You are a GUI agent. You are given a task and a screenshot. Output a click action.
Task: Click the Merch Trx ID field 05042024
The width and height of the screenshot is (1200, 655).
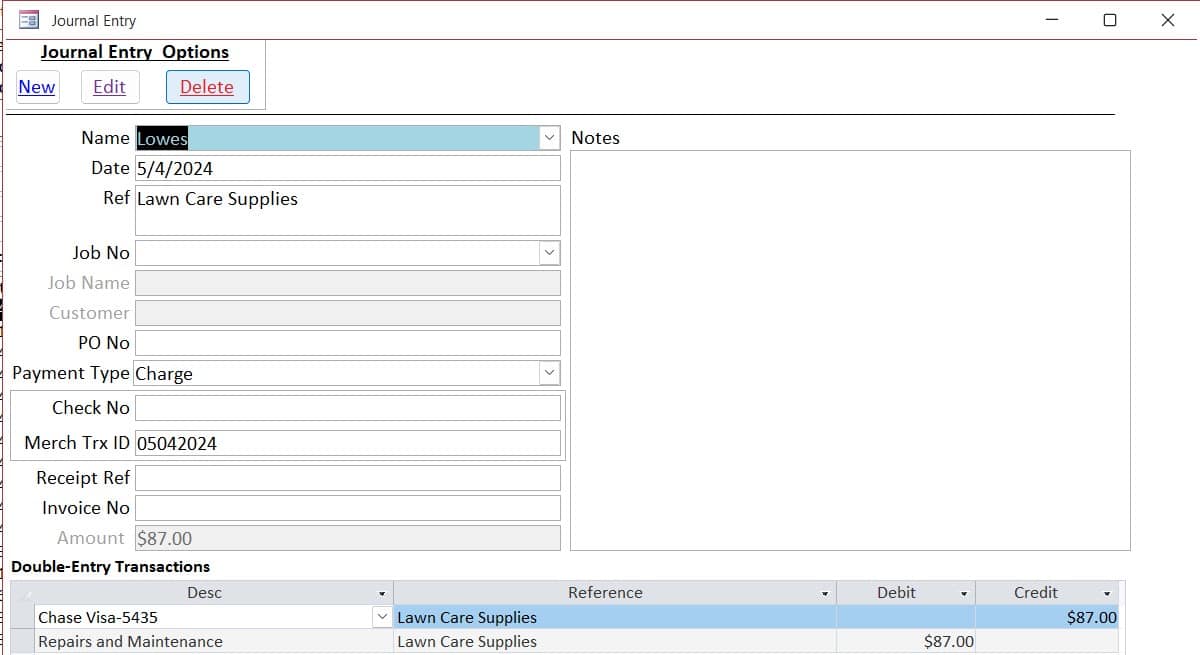coord(348,443)
